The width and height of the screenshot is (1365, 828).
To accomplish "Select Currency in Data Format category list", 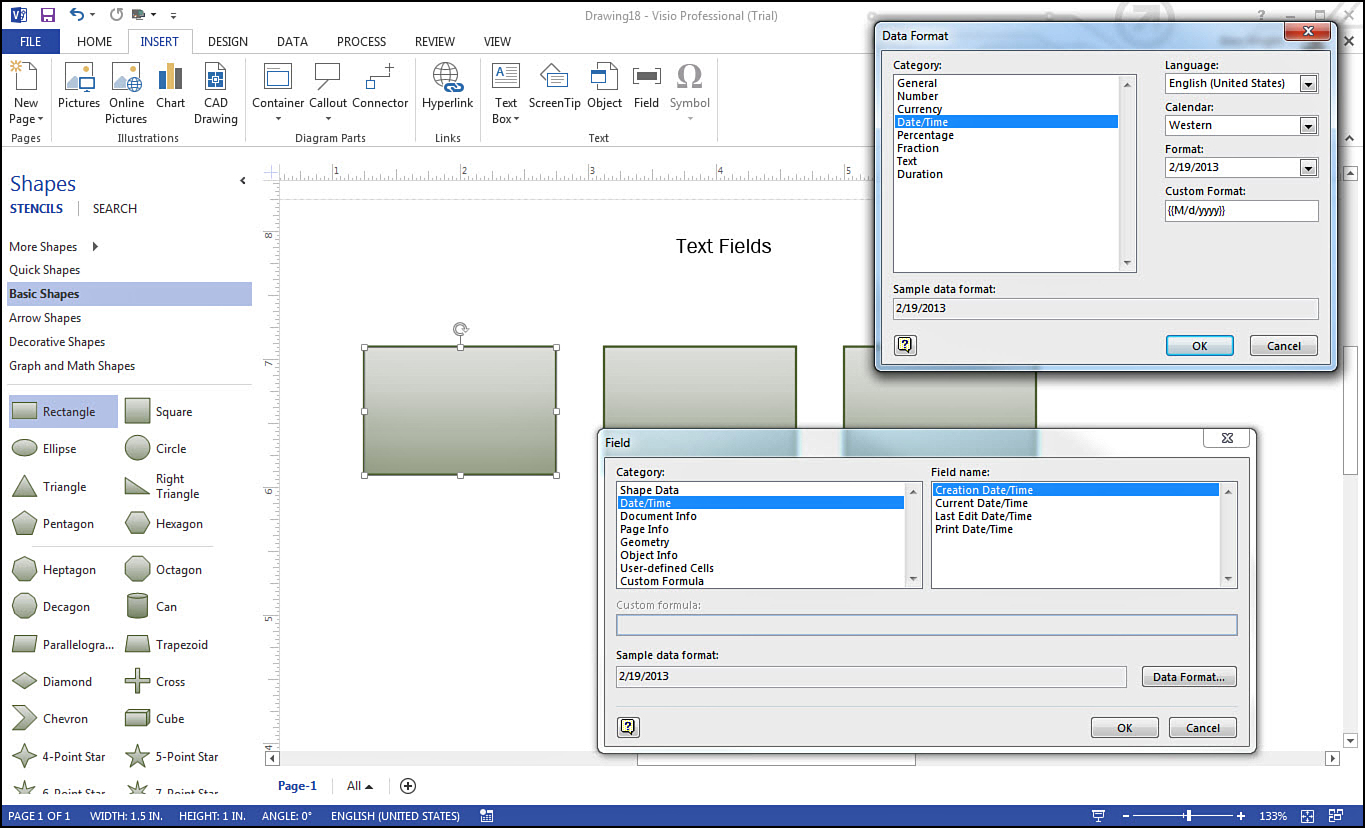I will click(x=919, y=109).
